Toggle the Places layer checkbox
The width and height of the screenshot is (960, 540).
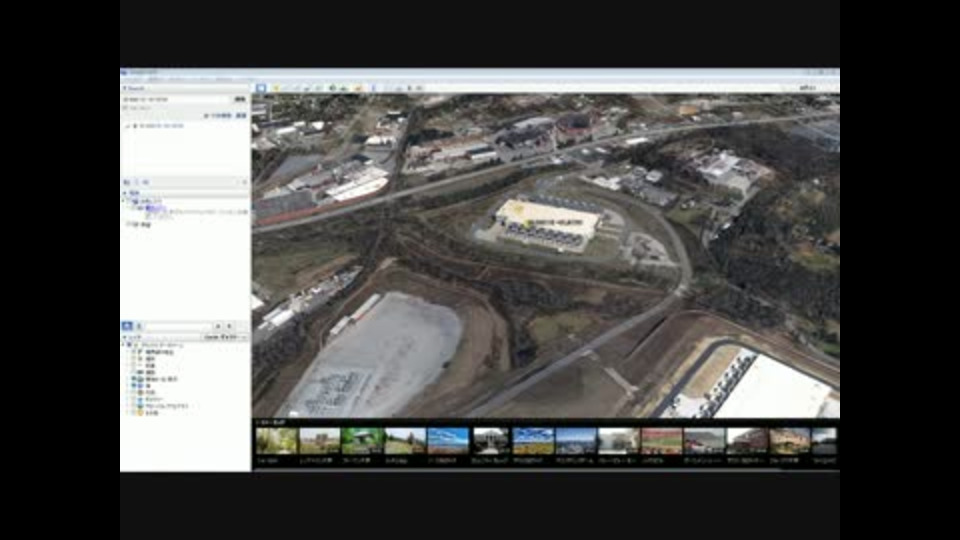coord(135,359)
